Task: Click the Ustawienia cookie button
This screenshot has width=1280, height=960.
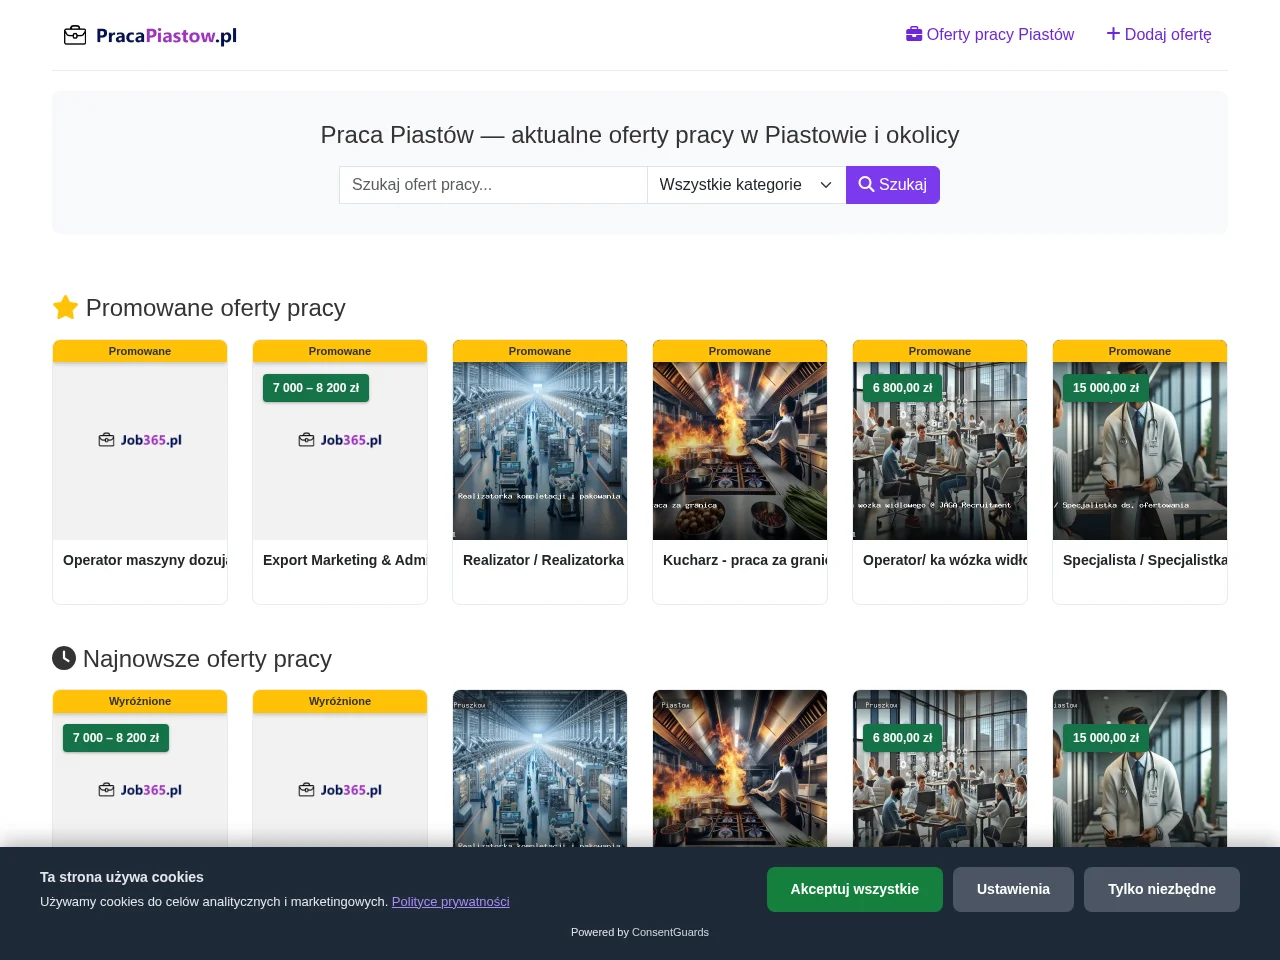Action: tap(1013, 889)
